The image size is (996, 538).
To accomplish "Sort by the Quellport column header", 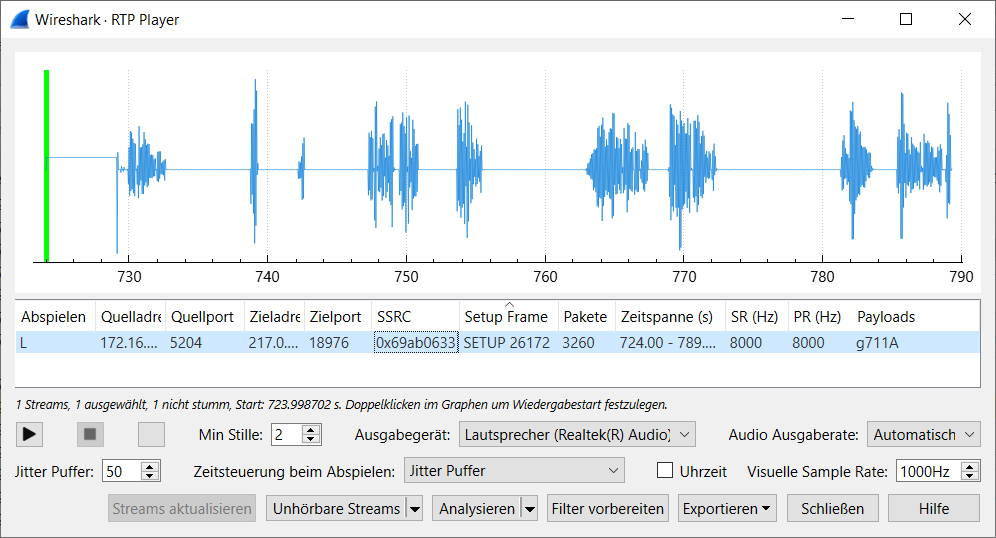I will (x=205, y=316).
